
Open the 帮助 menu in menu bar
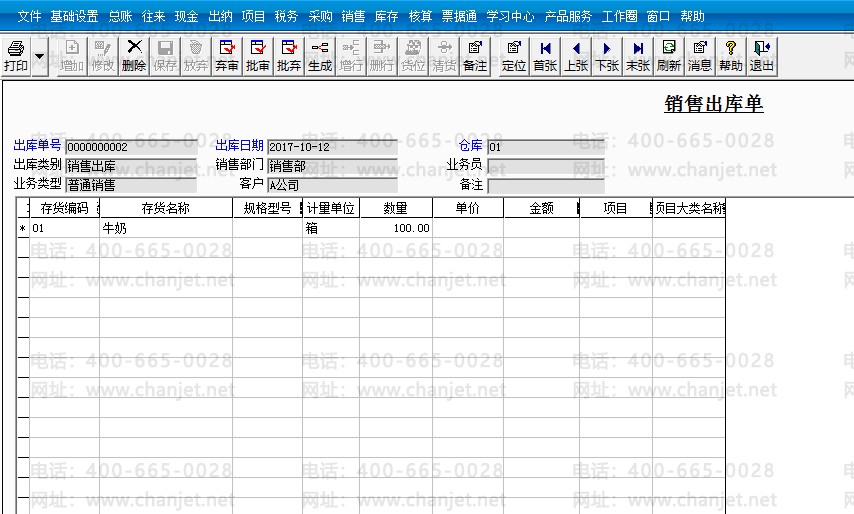(692, 16)
